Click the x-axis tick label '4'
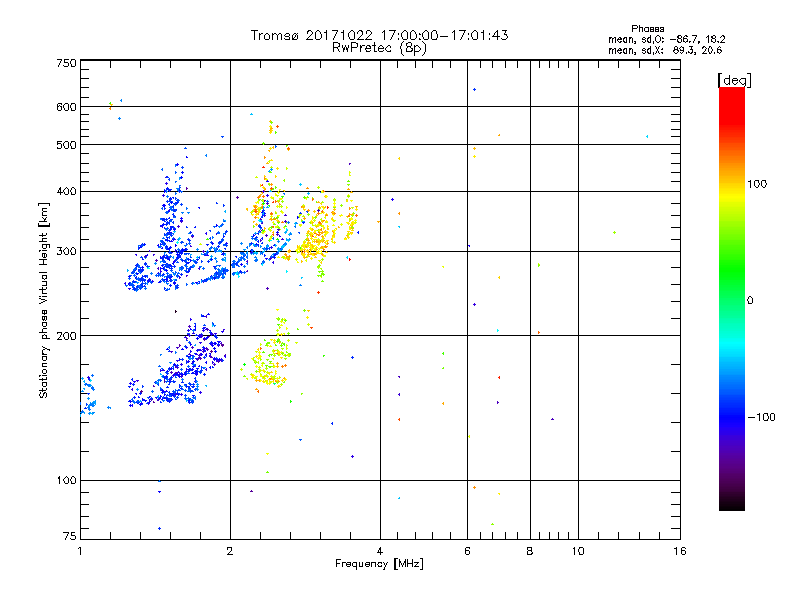 380,551
